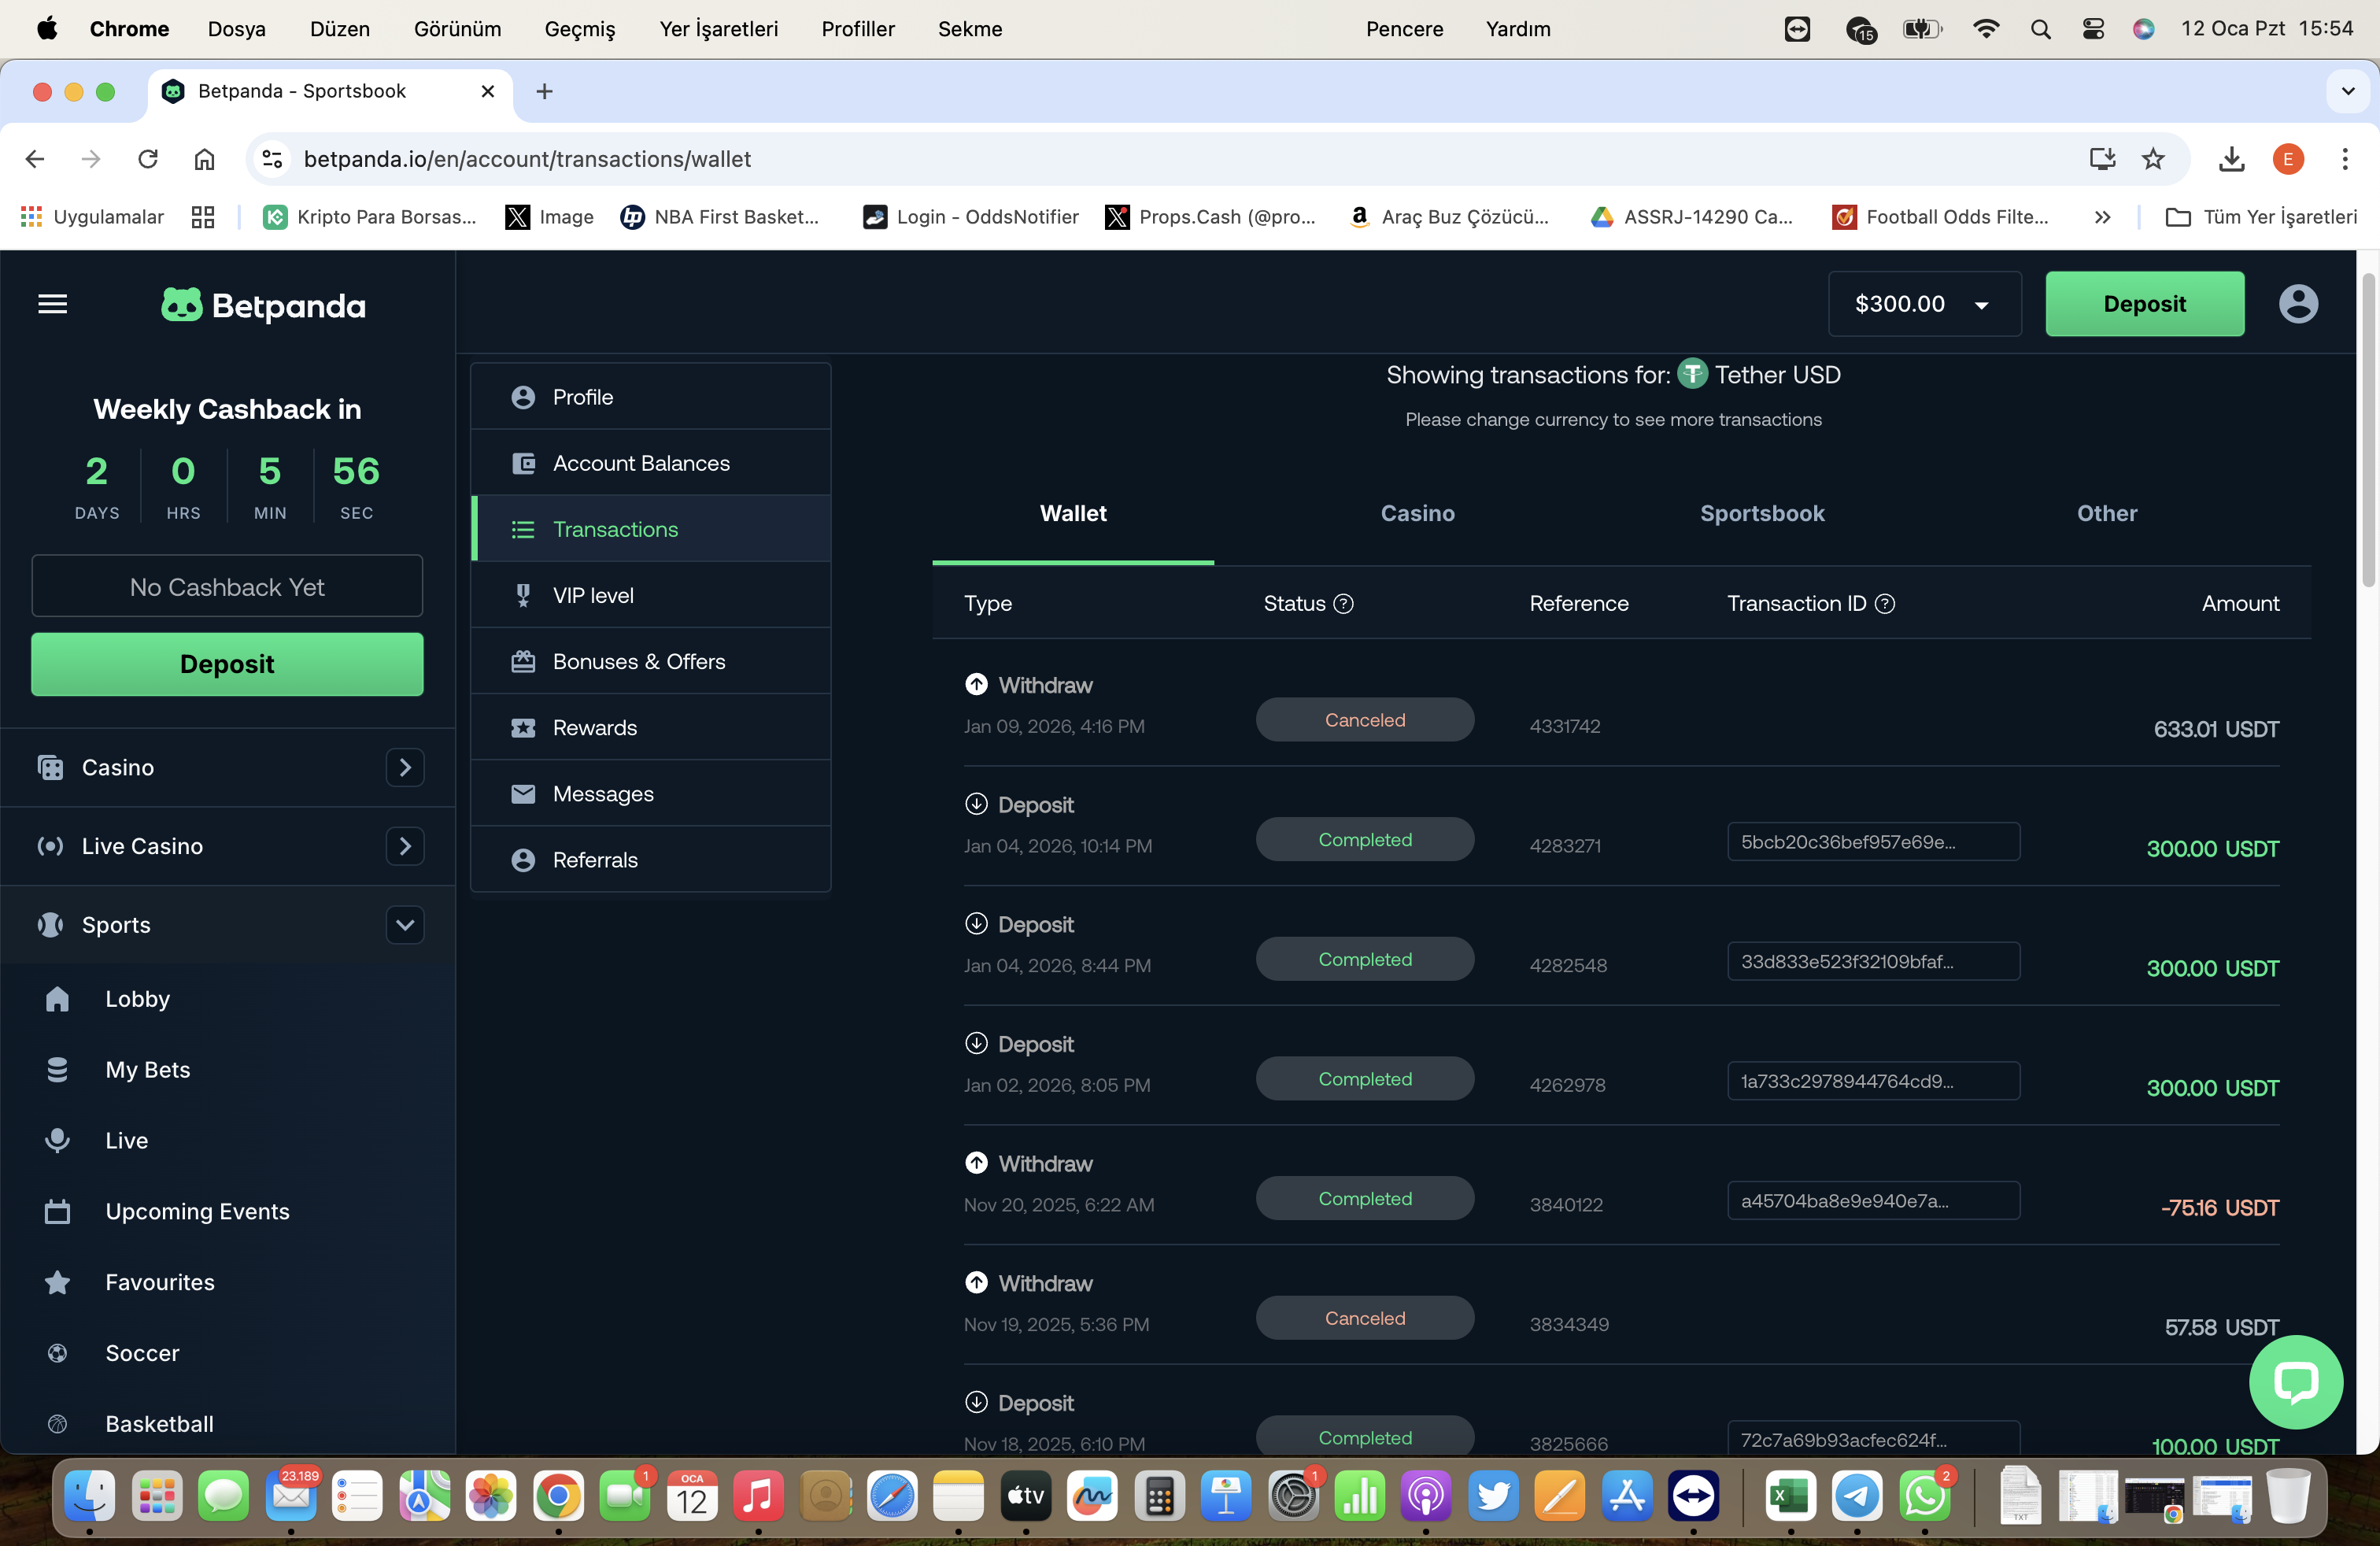Collapse the Sports sidebar section
The height and width of the screenshot is (1546, 2380).
tap(405, 925)
